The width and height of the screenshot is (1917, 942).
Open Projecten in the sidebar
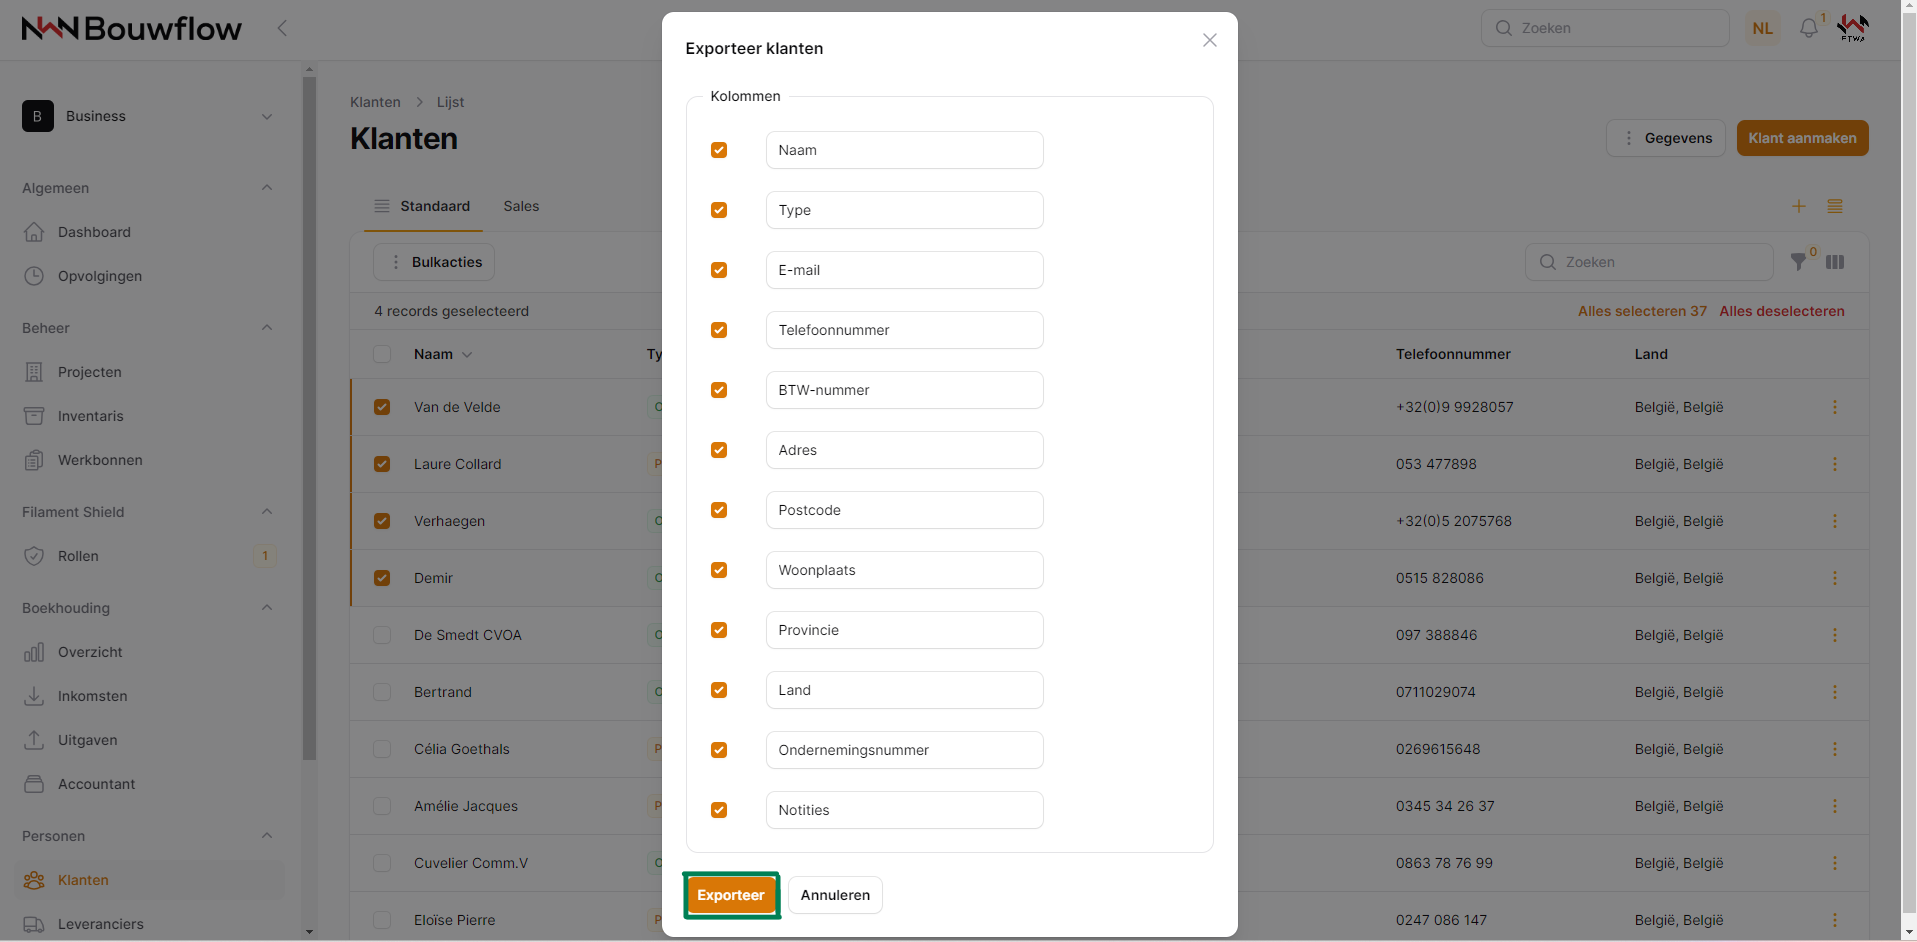coord(89,372)
